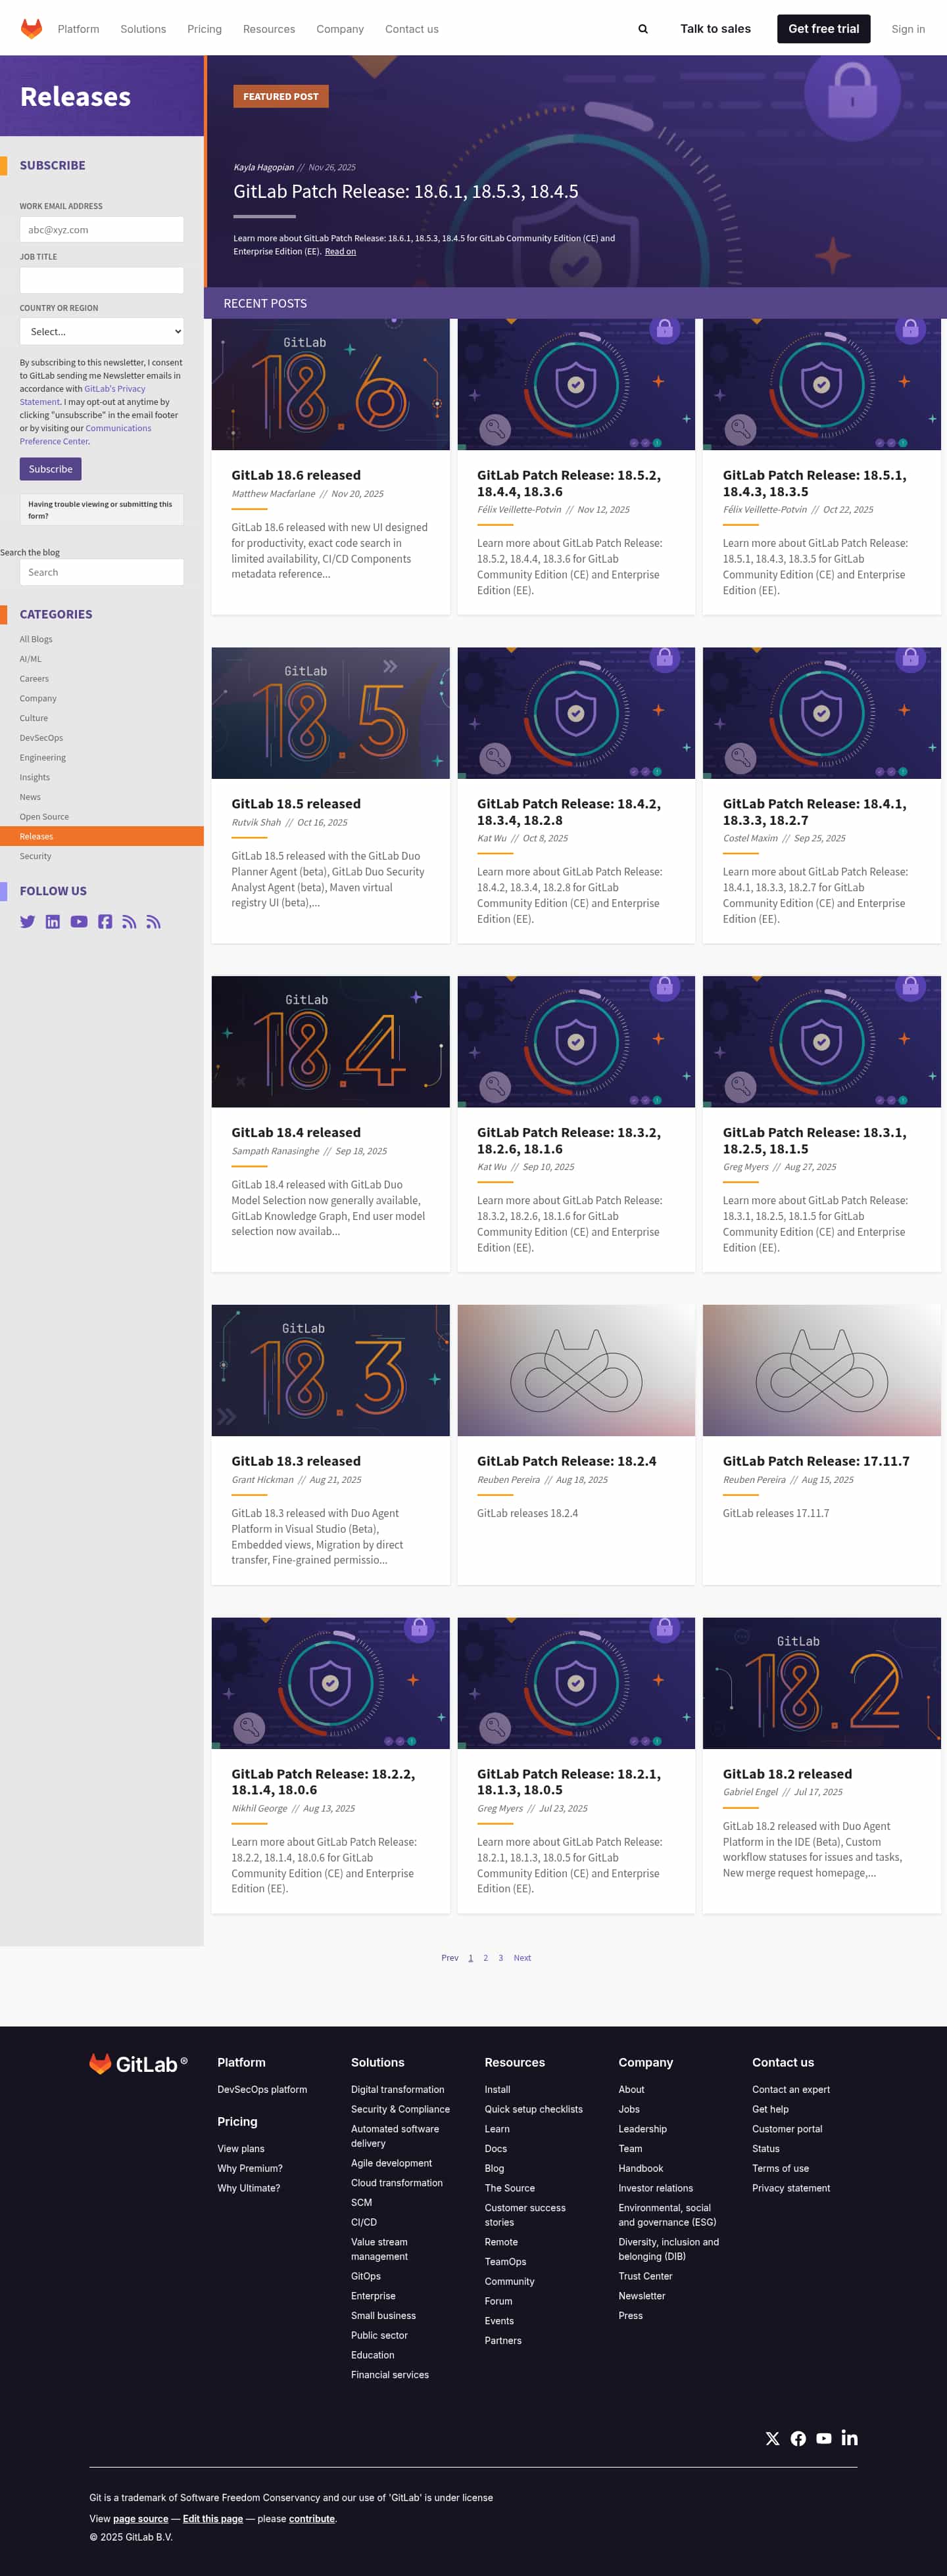Image resolution: width=947 pixels, height=2576 pixels.
Task: Open the header search magnifier
Action: pyautogui.click(x=643, y=29)
